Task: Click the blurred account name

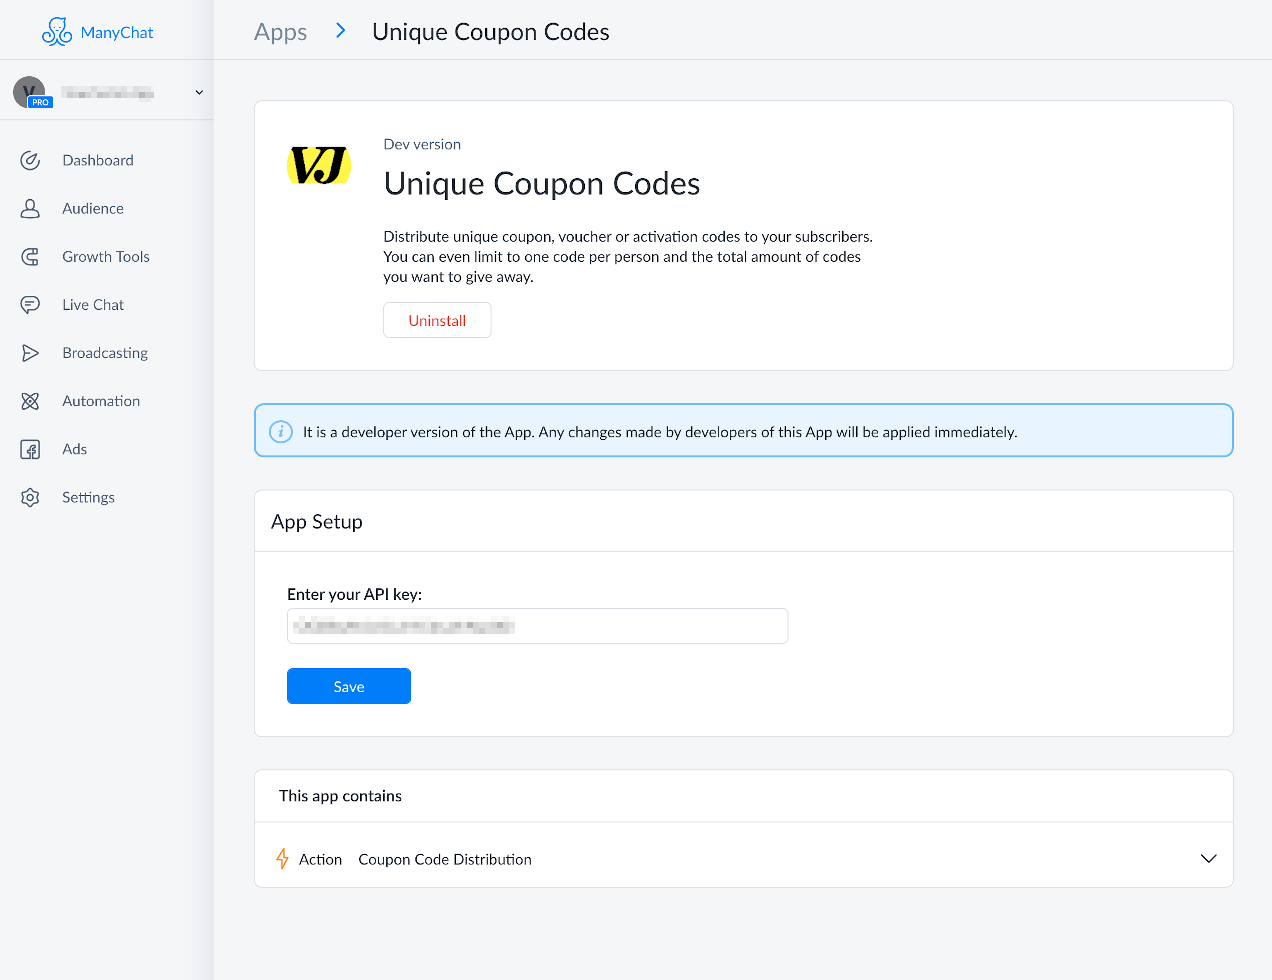Action: (107, 93)
